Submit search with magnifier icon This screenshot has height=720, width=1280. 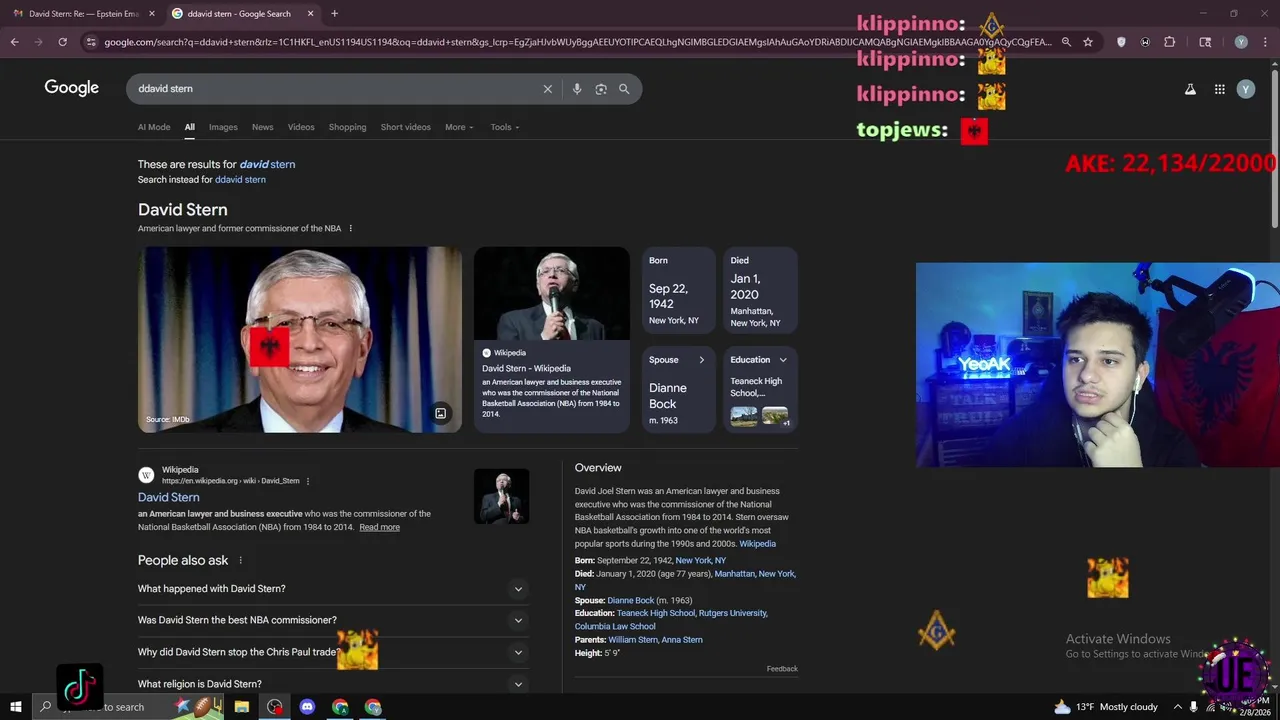tap(624, 89)
